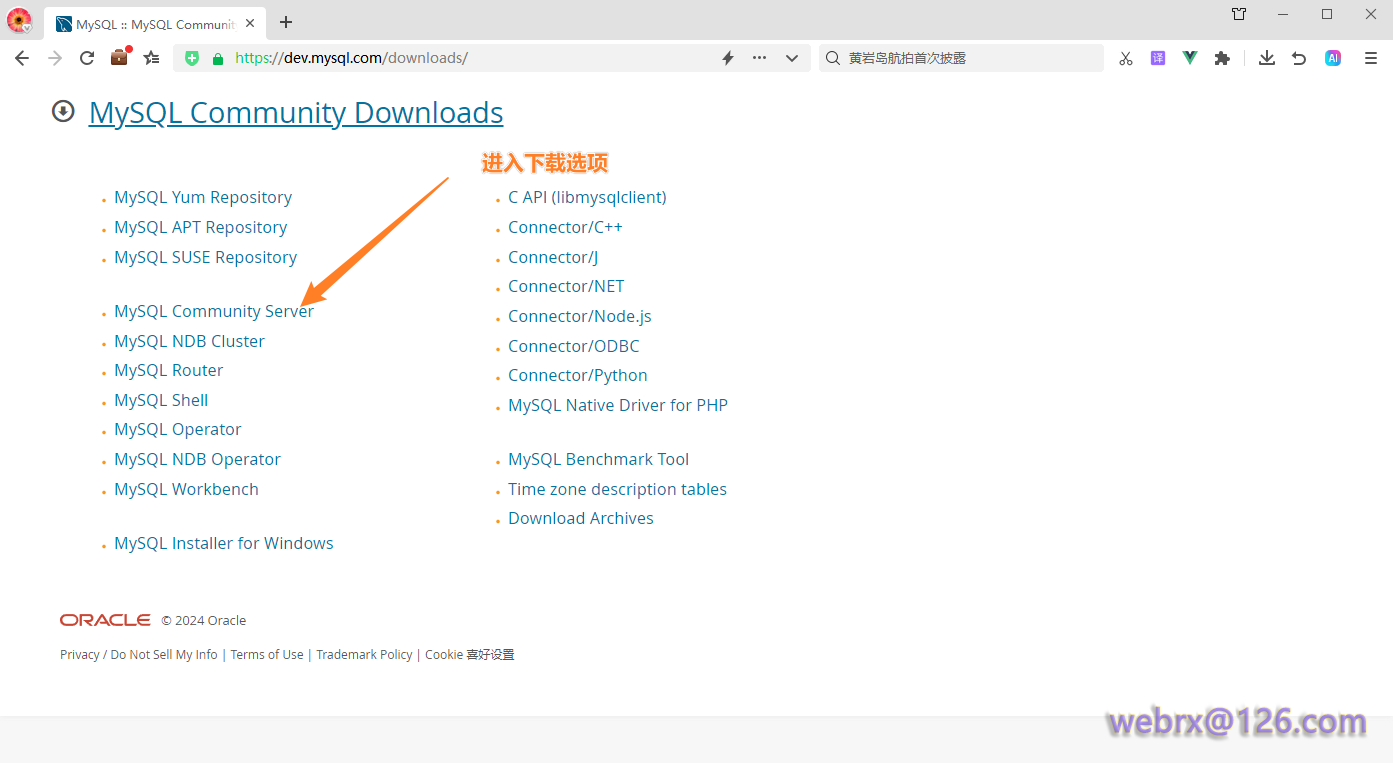Open Connector/J link
The height and width of the screenshot is (763, 1393).
pos(553,258)
